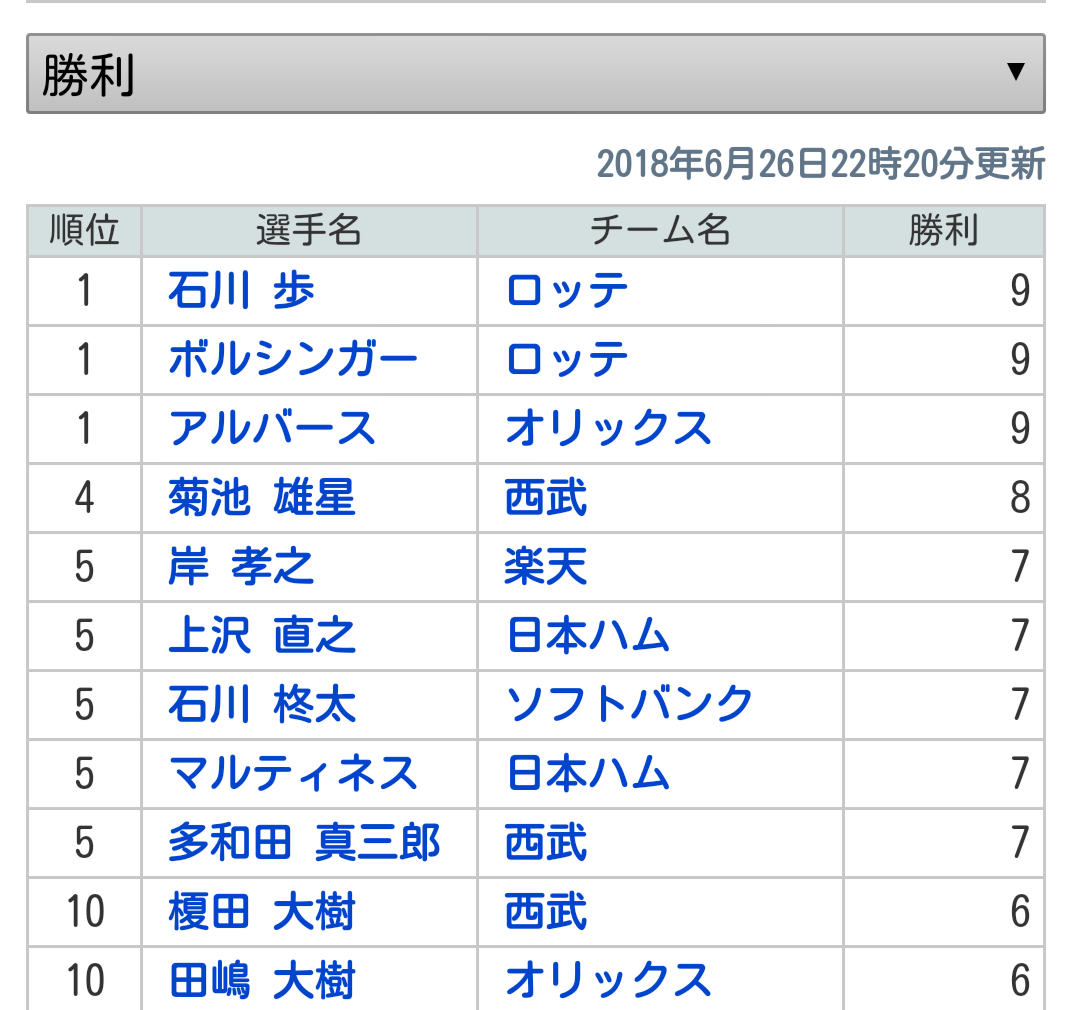The height and width of the screenshot is (1010, 1075).
Task: Open ソフトバンク team link
Action: point(629,705)
